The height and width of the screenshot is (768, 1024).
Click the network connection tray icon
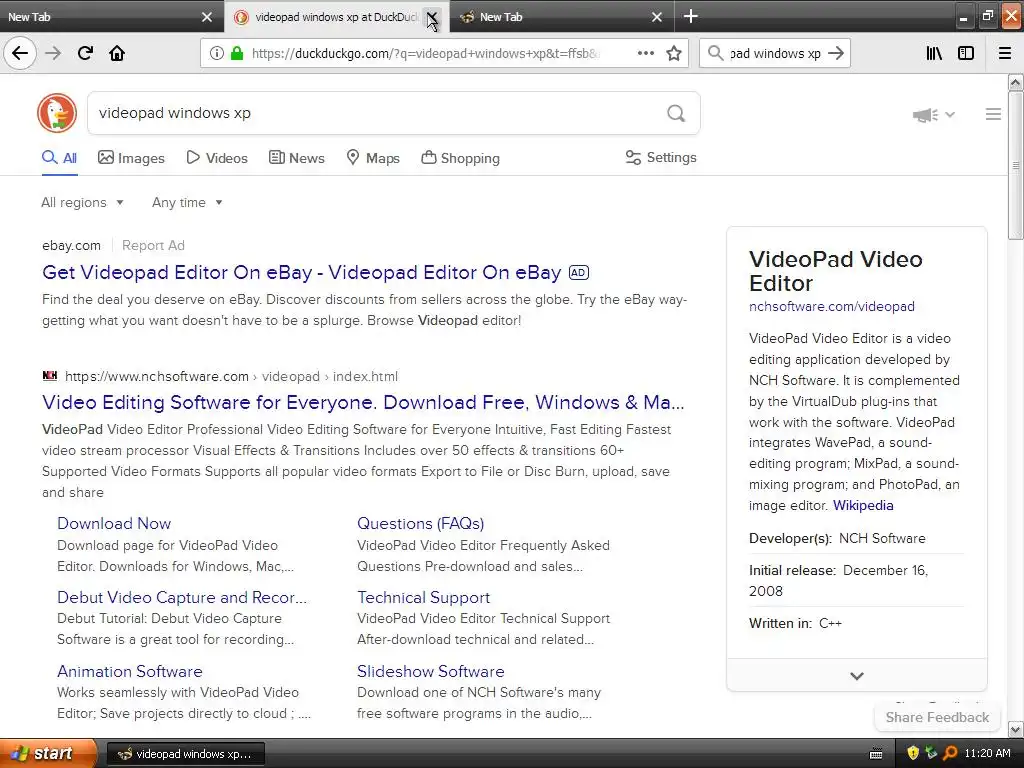pyautogui.click(x=931, y=753)
